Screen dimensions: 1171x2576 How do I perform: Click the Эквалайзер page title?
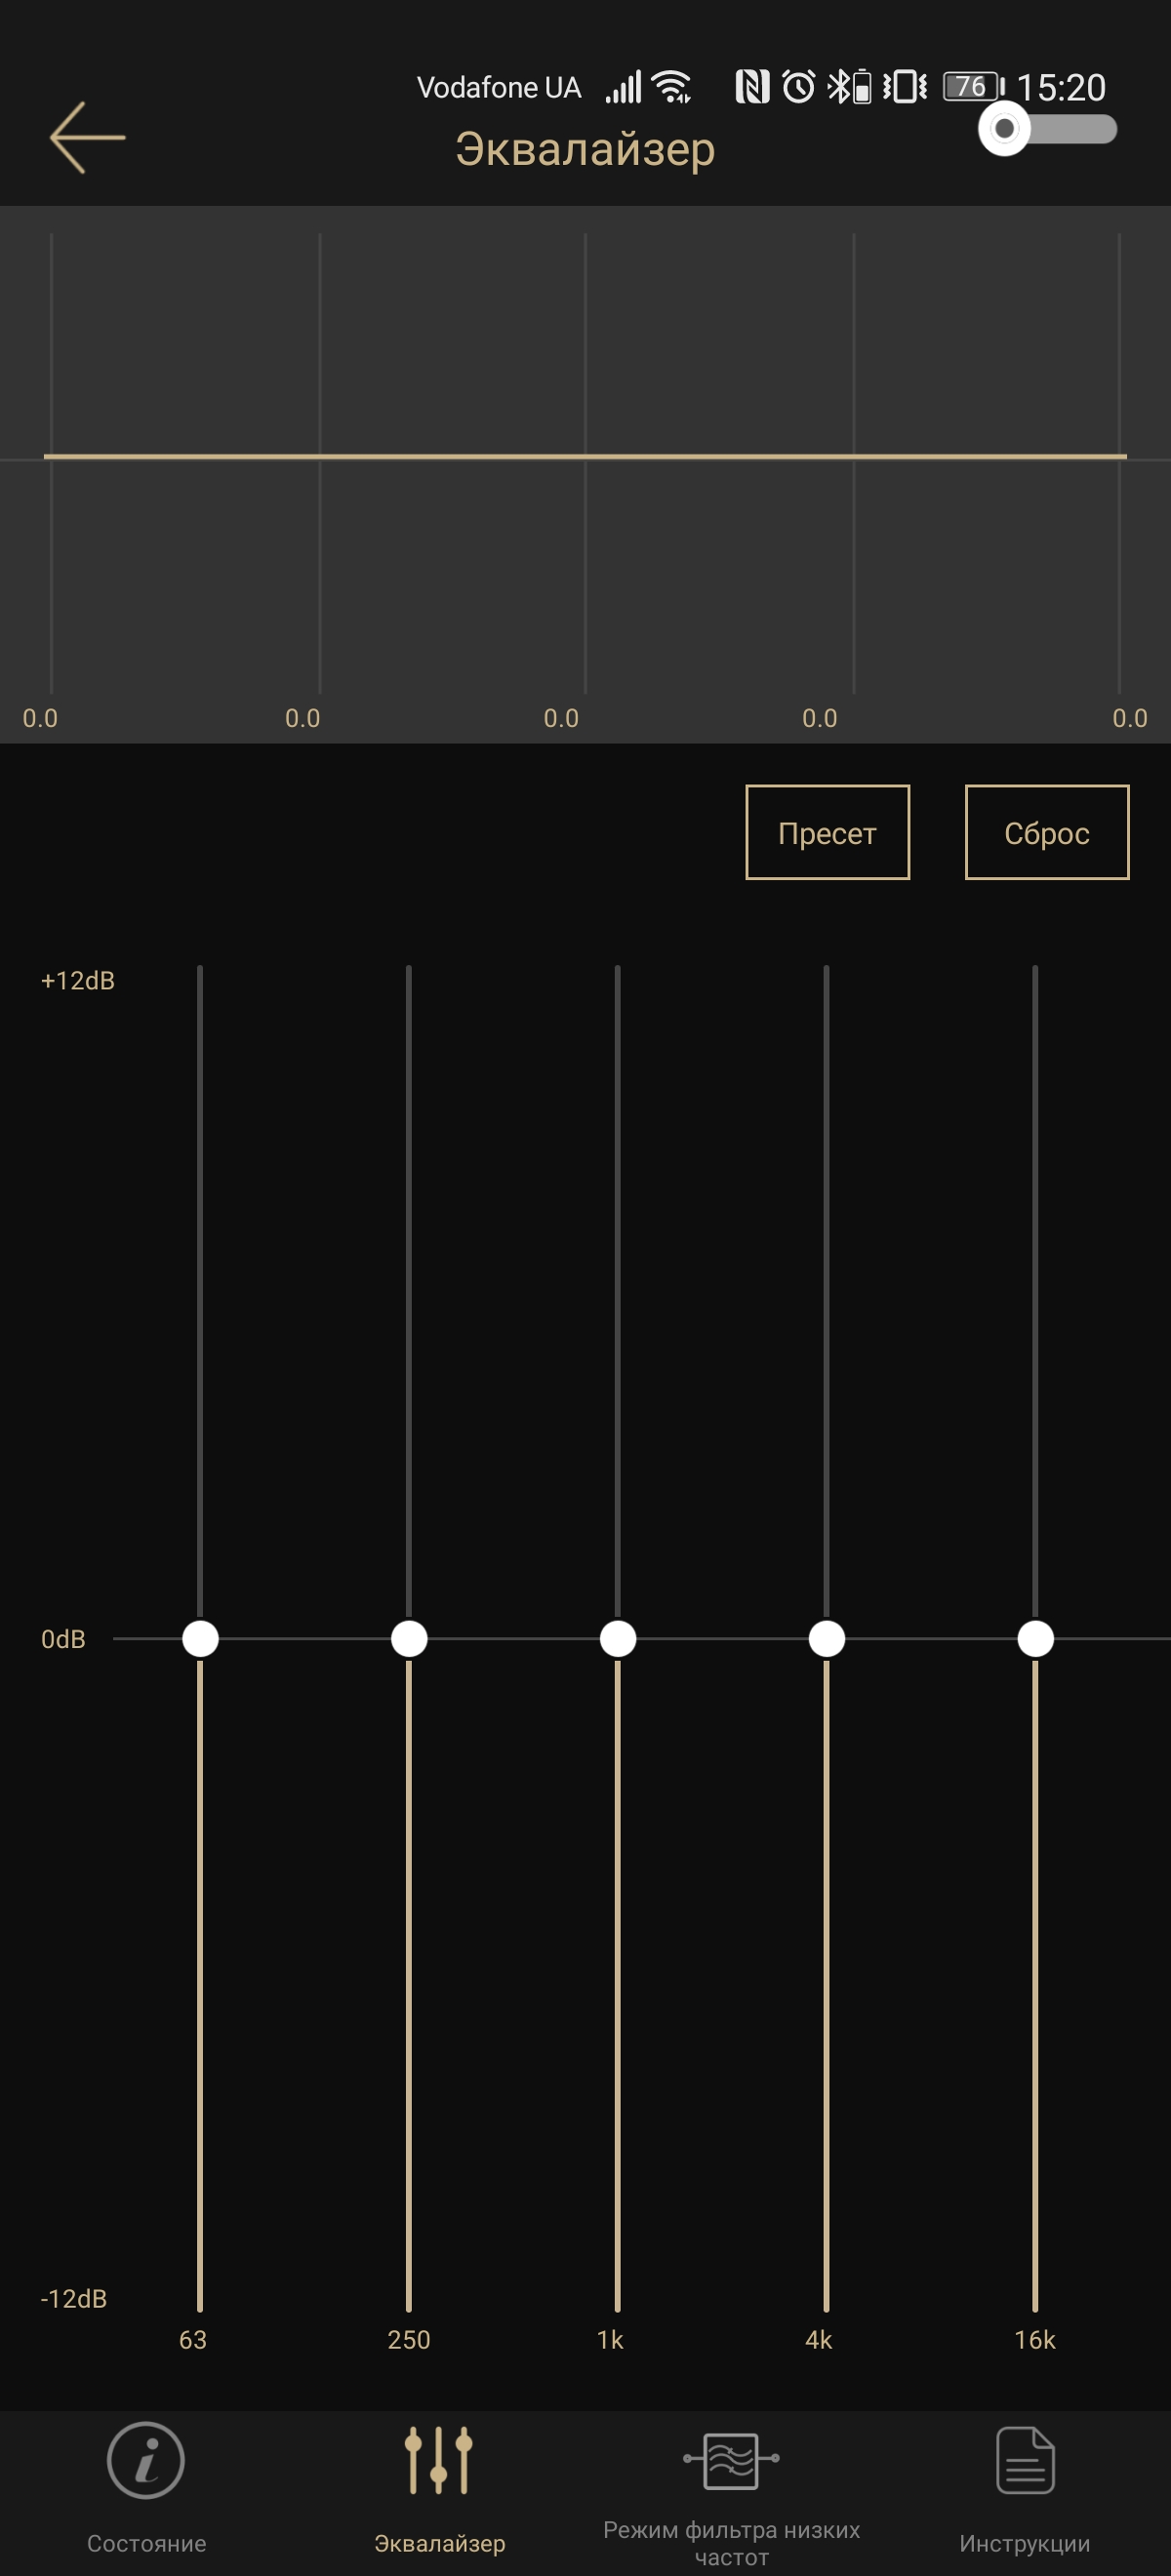point(585,149)
